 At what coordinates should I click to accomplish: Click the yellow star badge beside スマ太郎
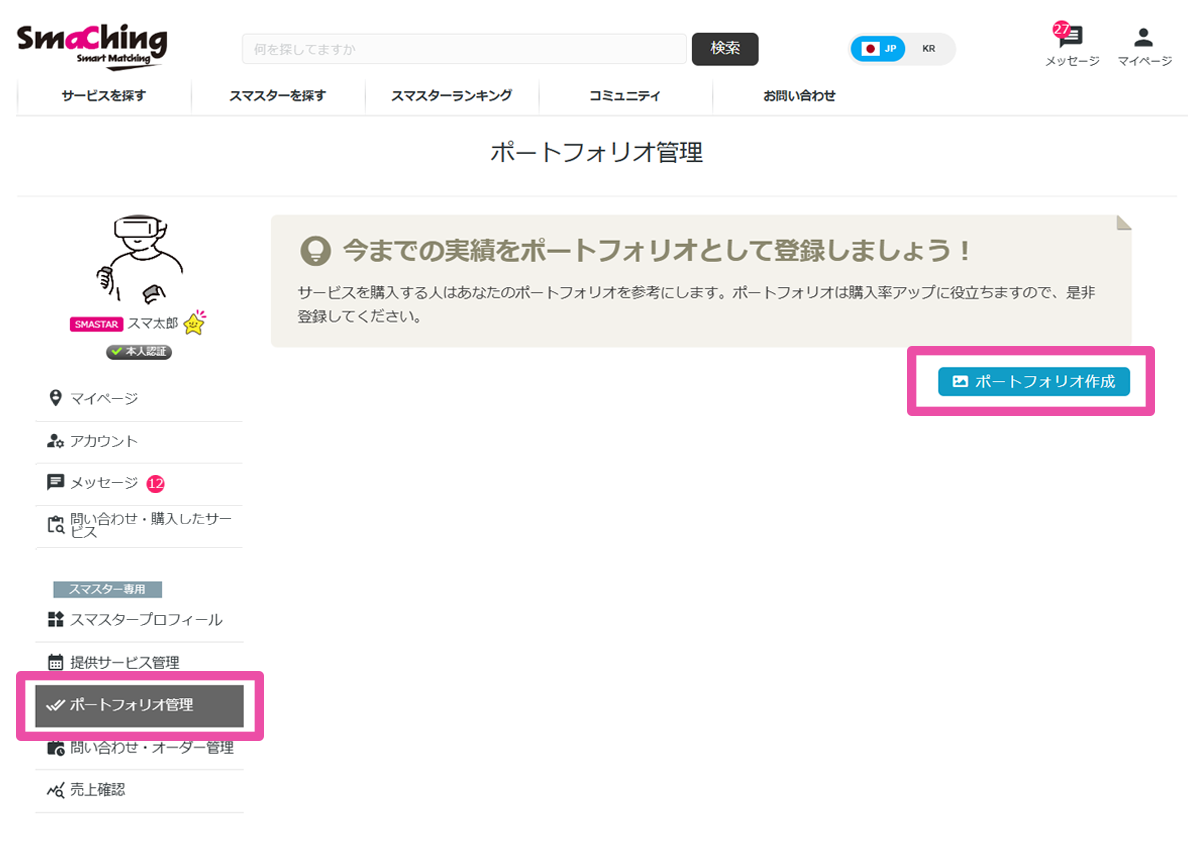tap(194, 324)
